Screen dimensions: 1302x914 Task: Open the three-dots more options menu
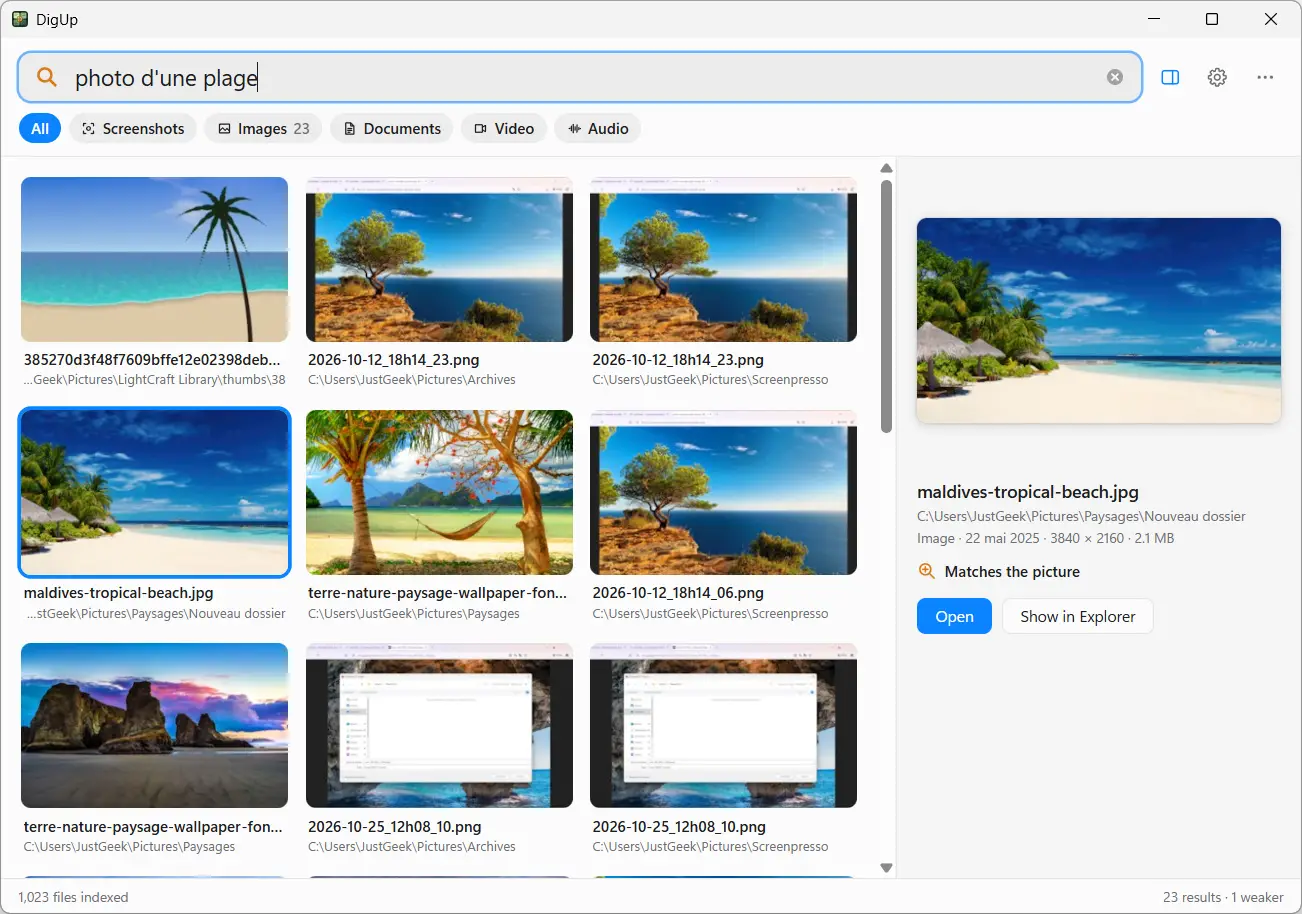(x=1265, y=77)
